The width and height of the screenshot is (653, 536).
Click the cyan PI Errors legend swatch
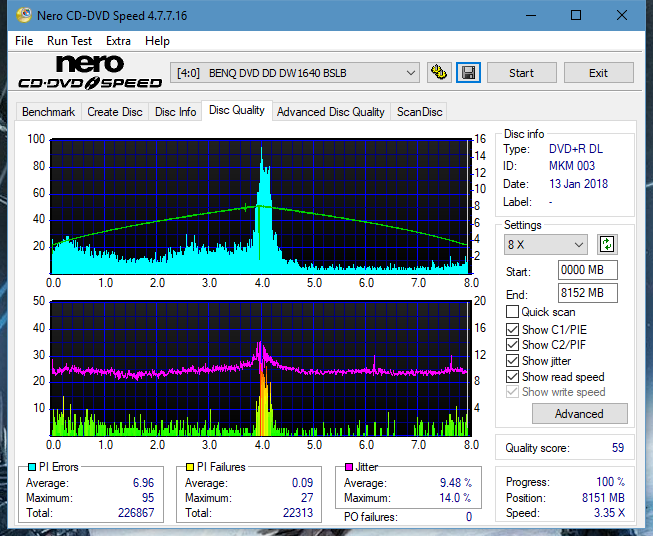(x=32, y=467)
